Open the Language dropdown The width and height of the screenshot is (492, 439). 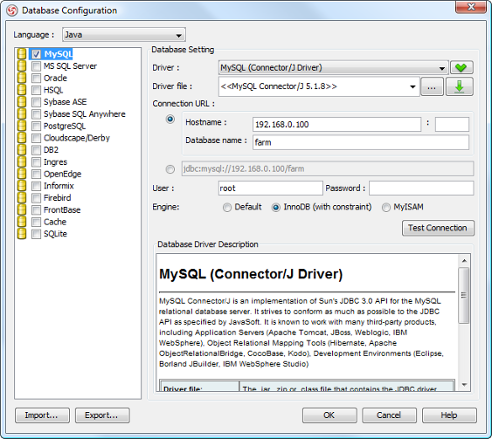tap(124, 35)
